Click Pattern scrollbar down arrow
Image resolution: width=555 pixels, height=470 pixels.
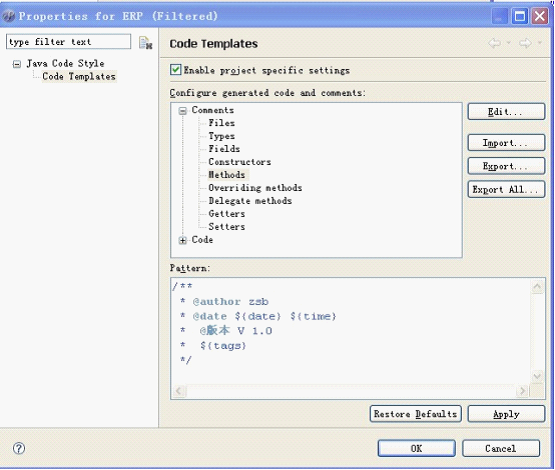point(537,376)
